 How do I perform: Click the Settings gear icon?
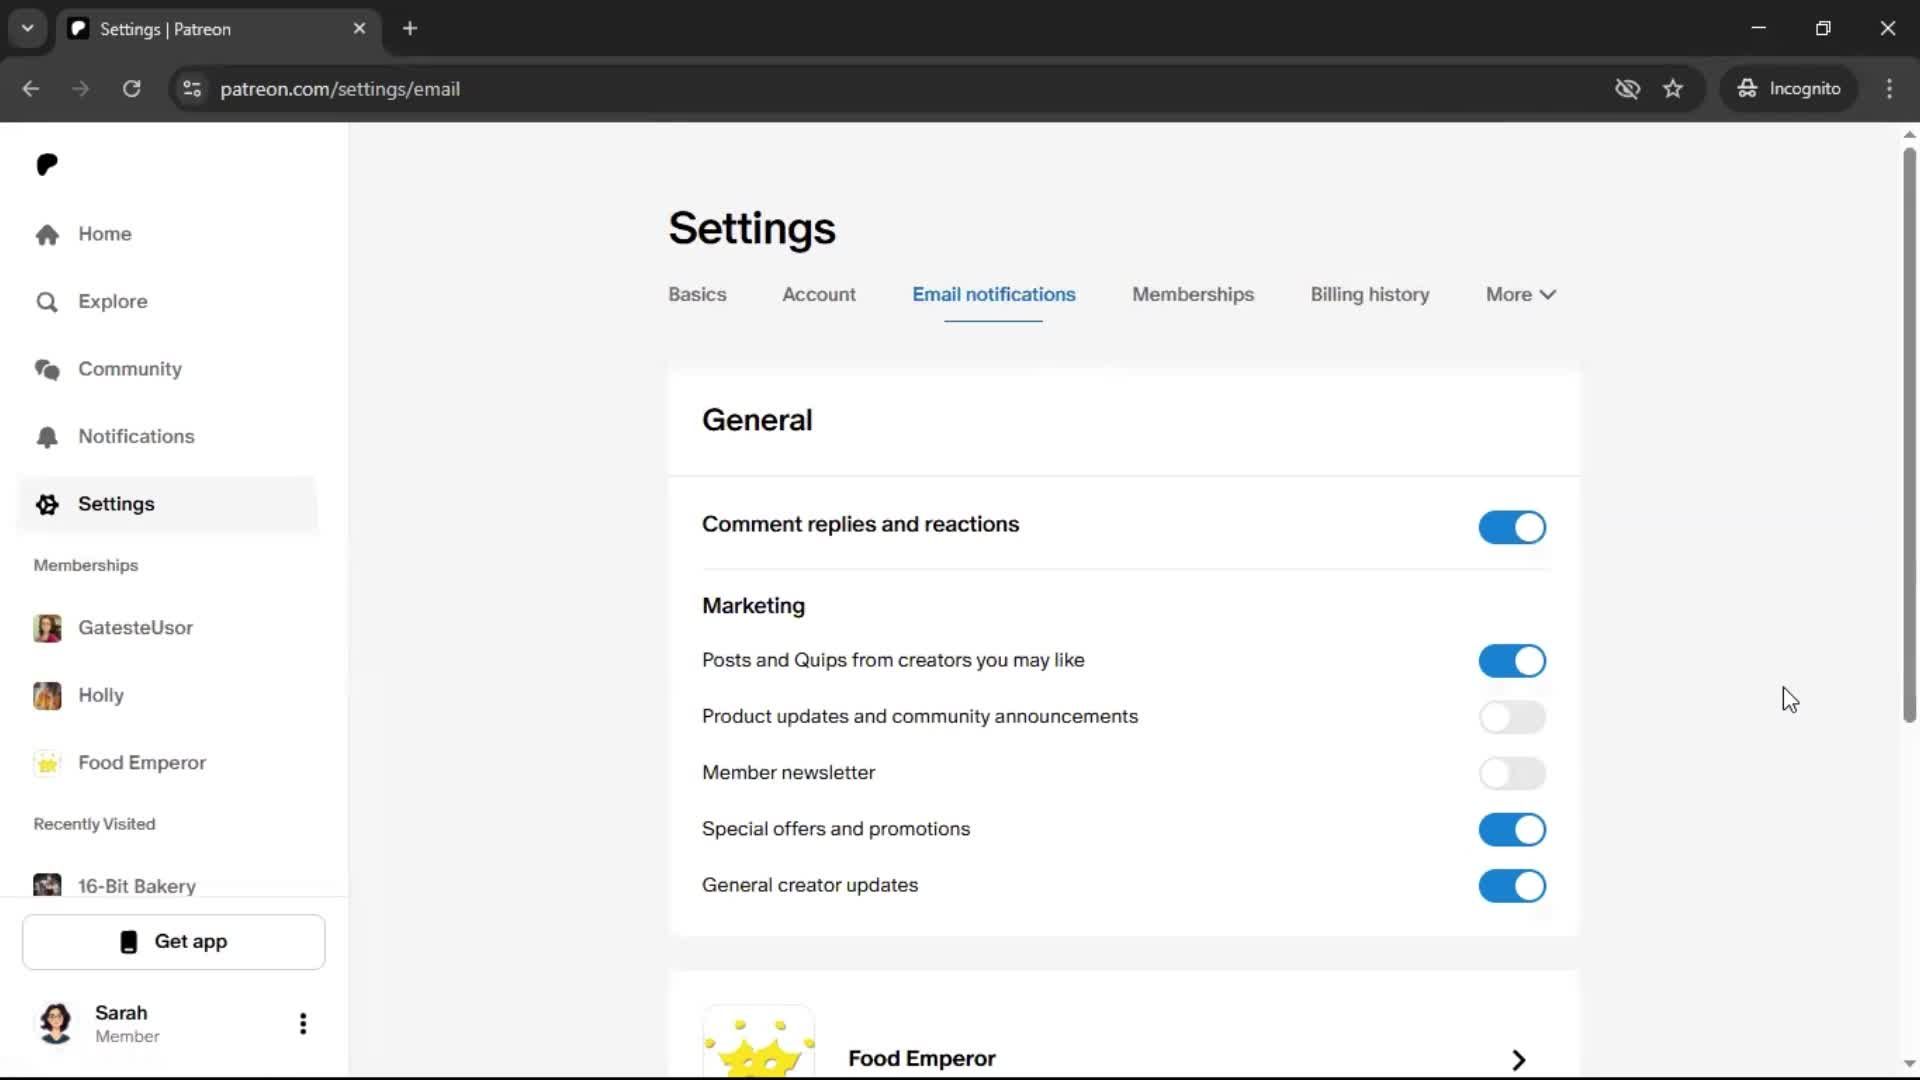click(x=47, y=504)
